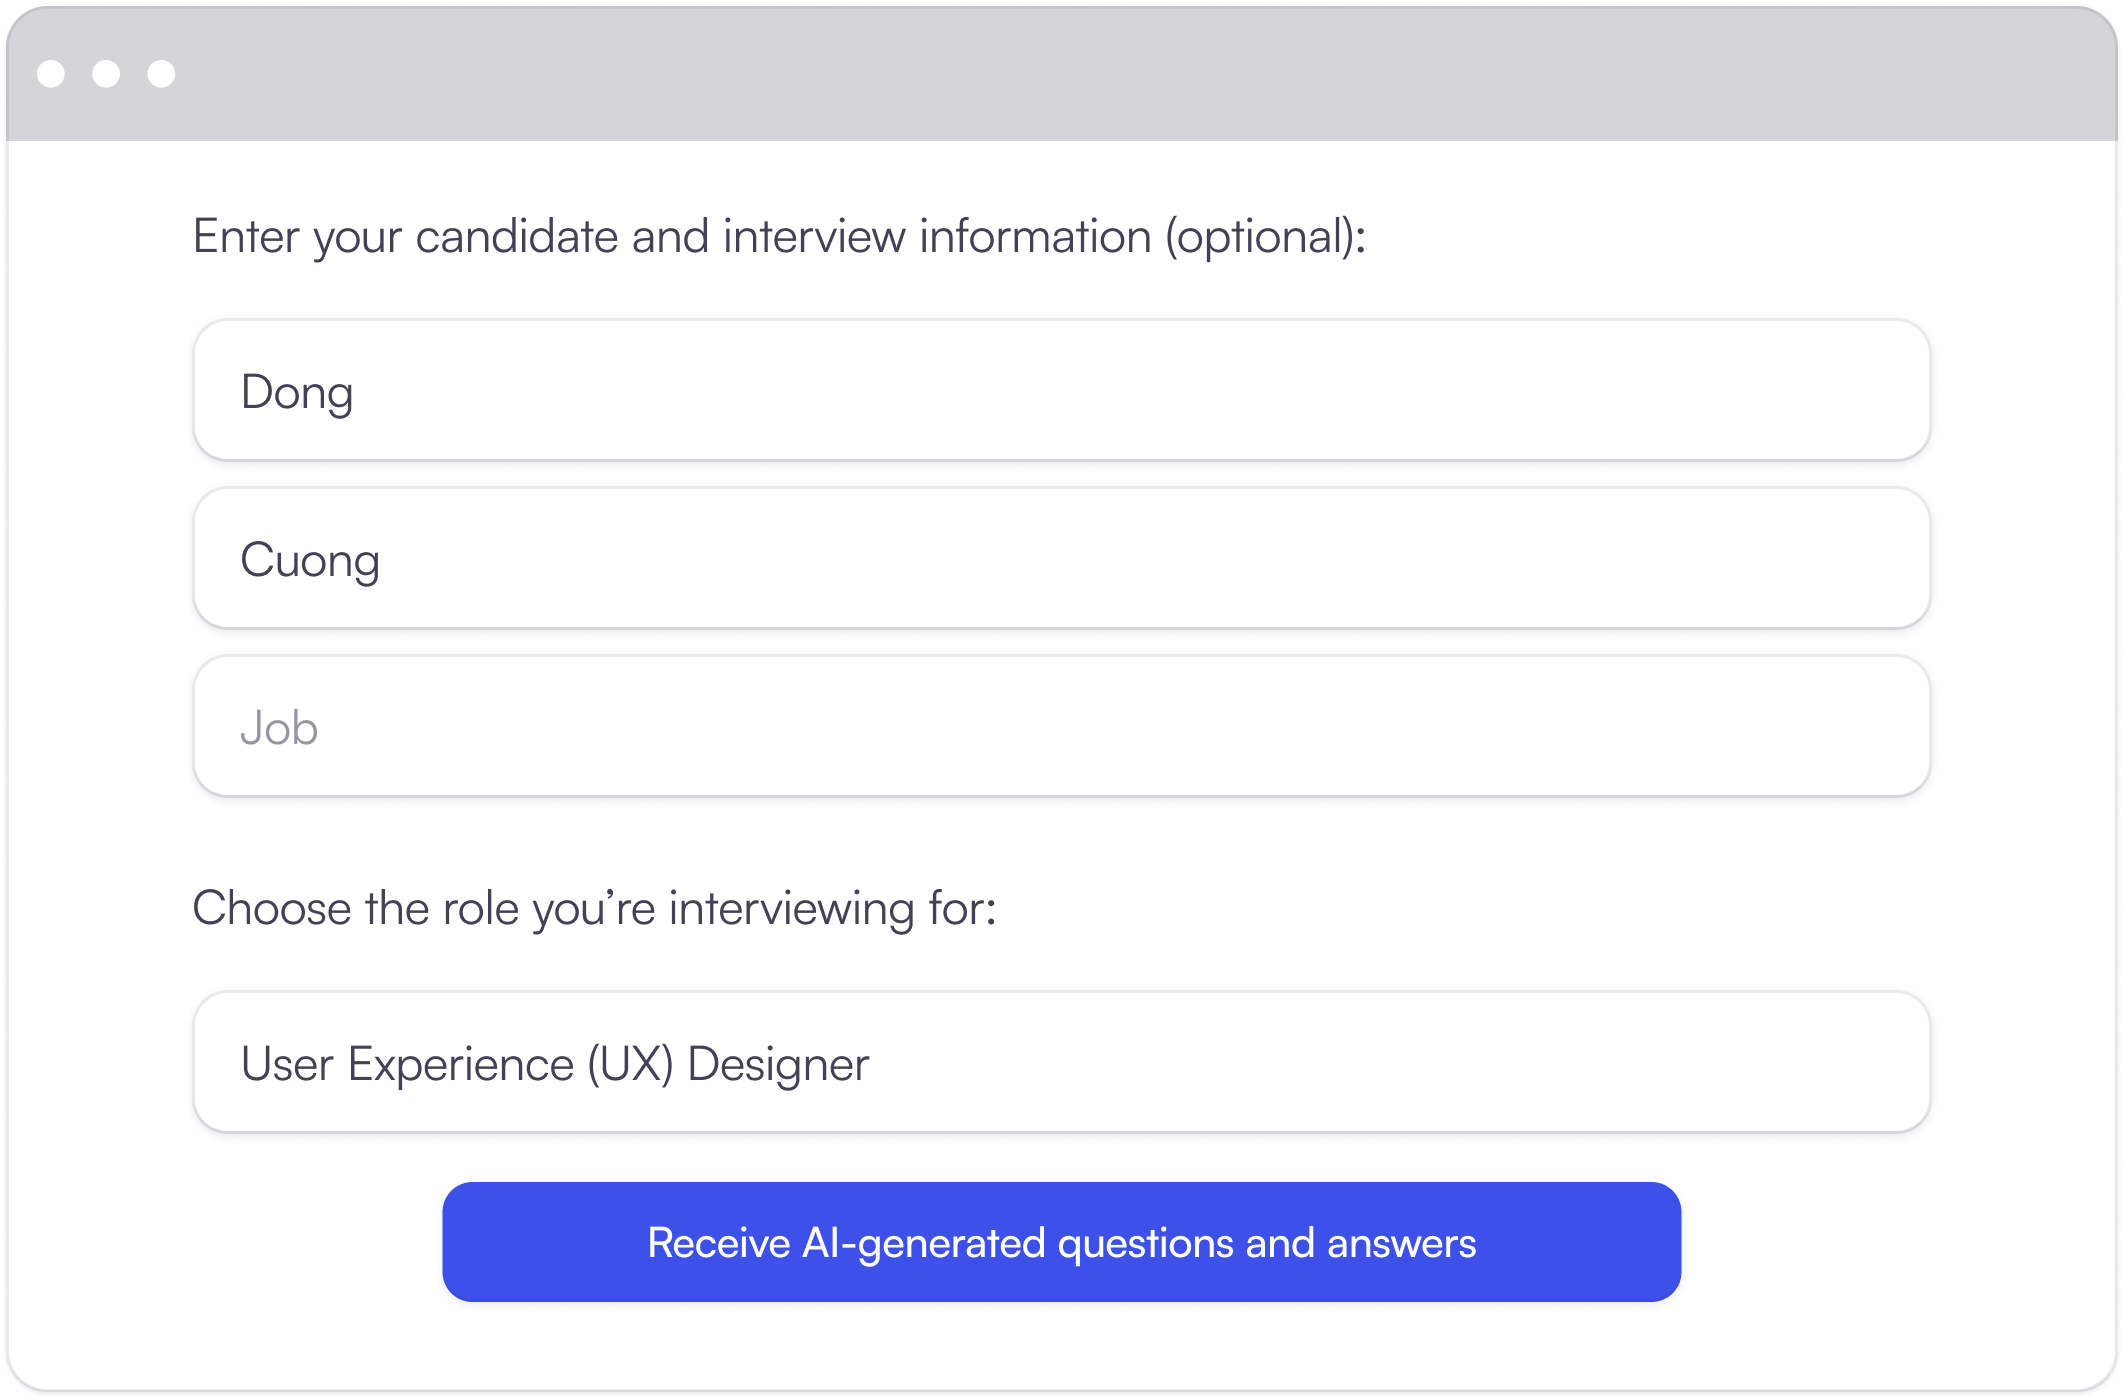Click the Job placeholder text
2123x1398 pixels.
click(x=279, y=728)
